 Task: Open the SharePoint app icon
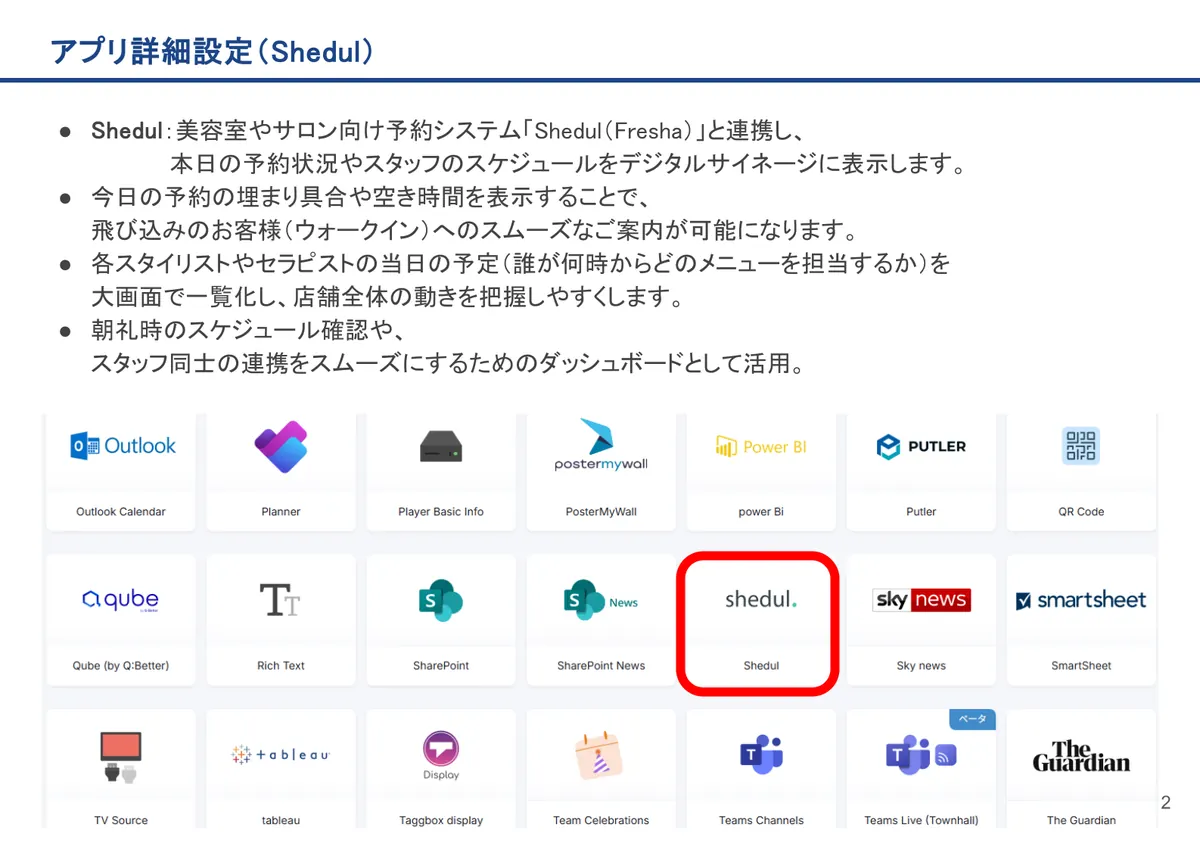coord(441,601)
